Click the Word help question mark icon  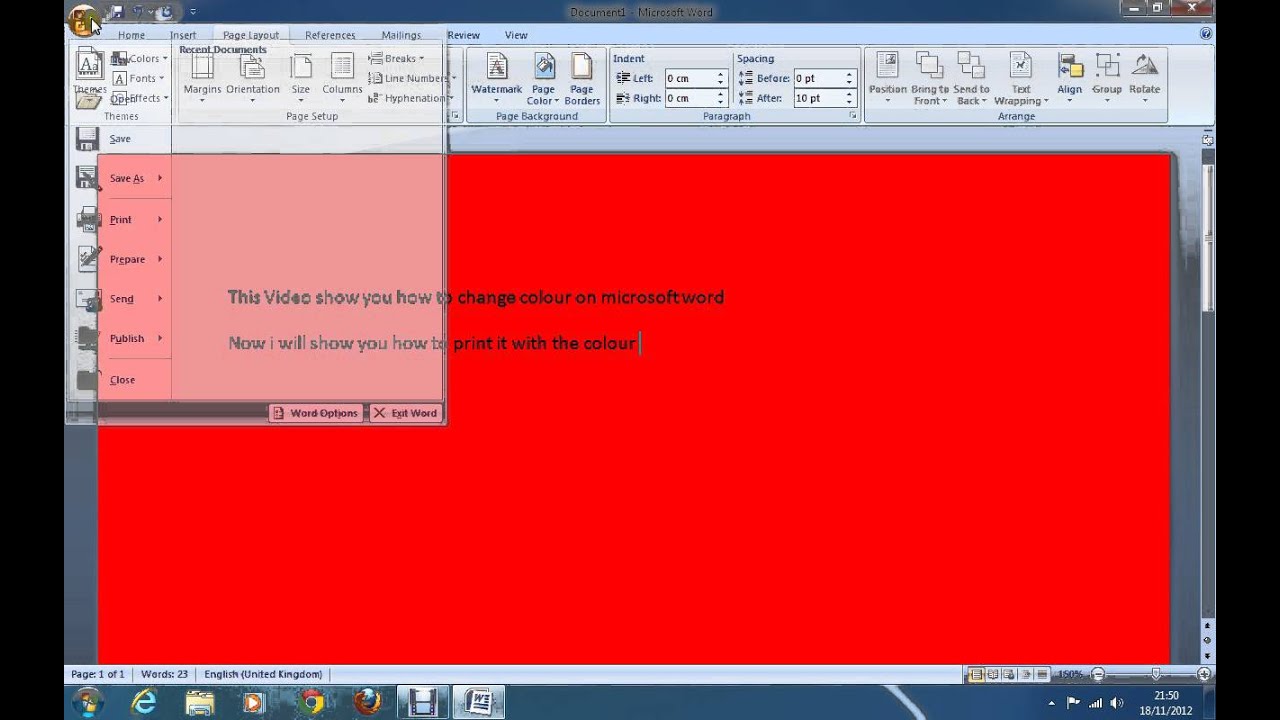click(1205, 34)
